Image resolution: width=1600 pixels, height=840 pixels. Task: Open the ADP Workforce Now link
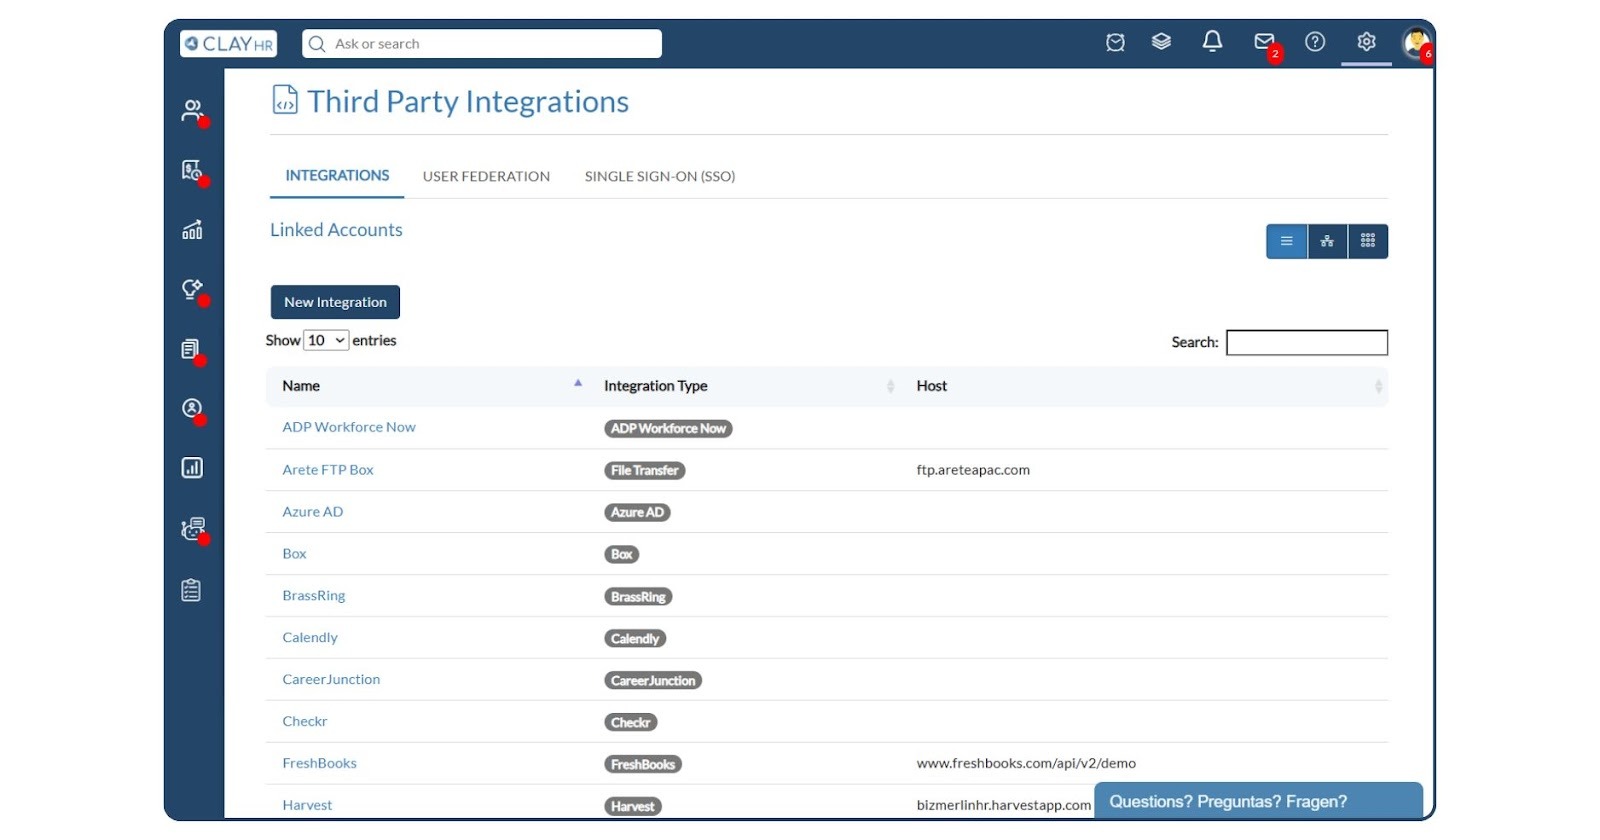pos(349,427)
